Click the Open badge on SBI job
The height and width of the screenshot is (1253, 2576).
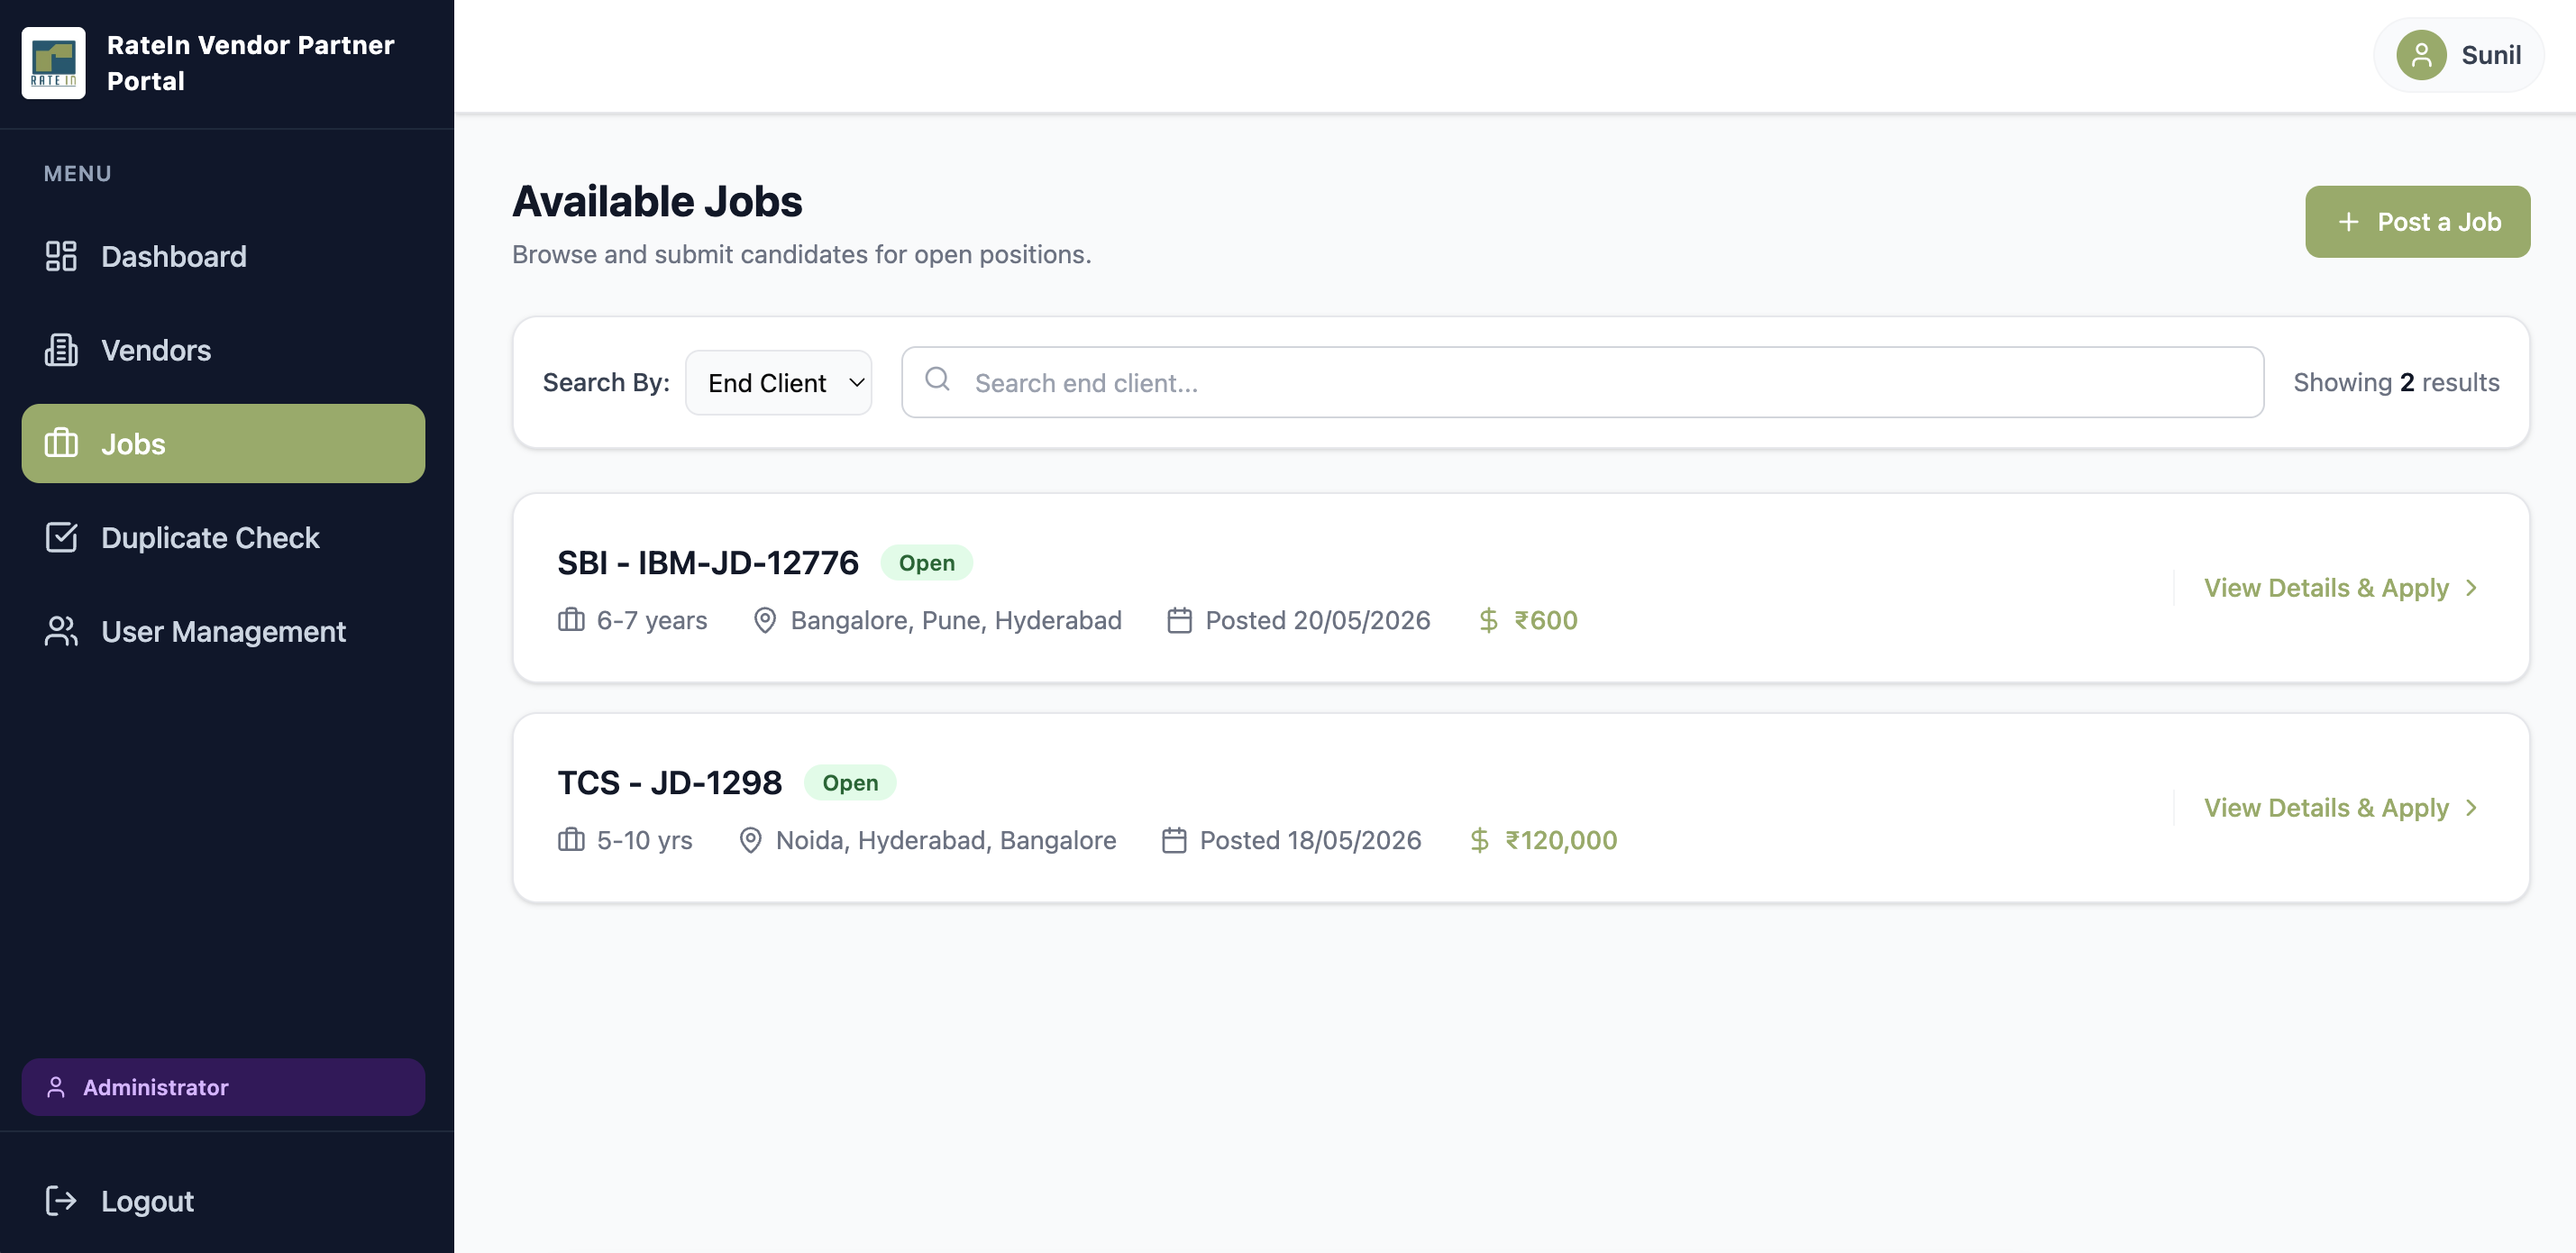click(x=926, y=563)
